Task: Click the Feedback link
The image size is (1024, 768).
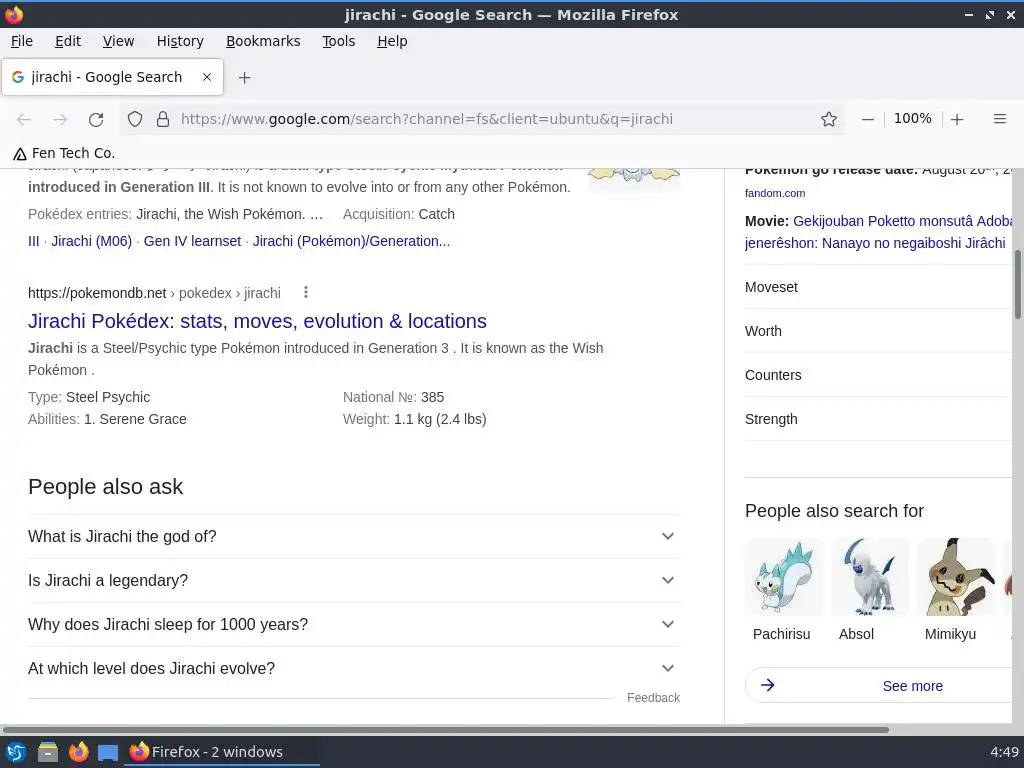Action: [653, 697]
